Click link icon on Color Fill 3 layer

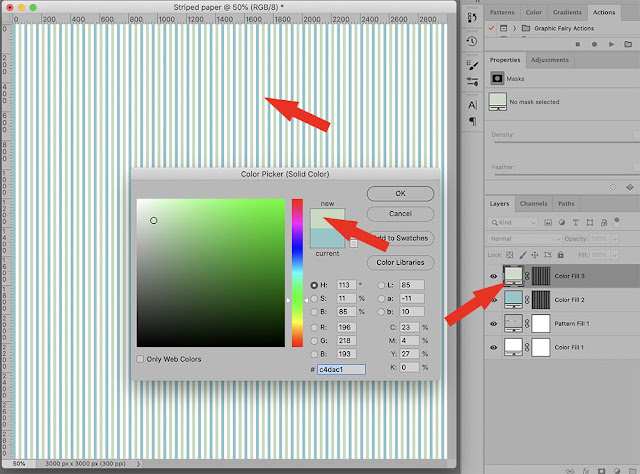(527, 276)
